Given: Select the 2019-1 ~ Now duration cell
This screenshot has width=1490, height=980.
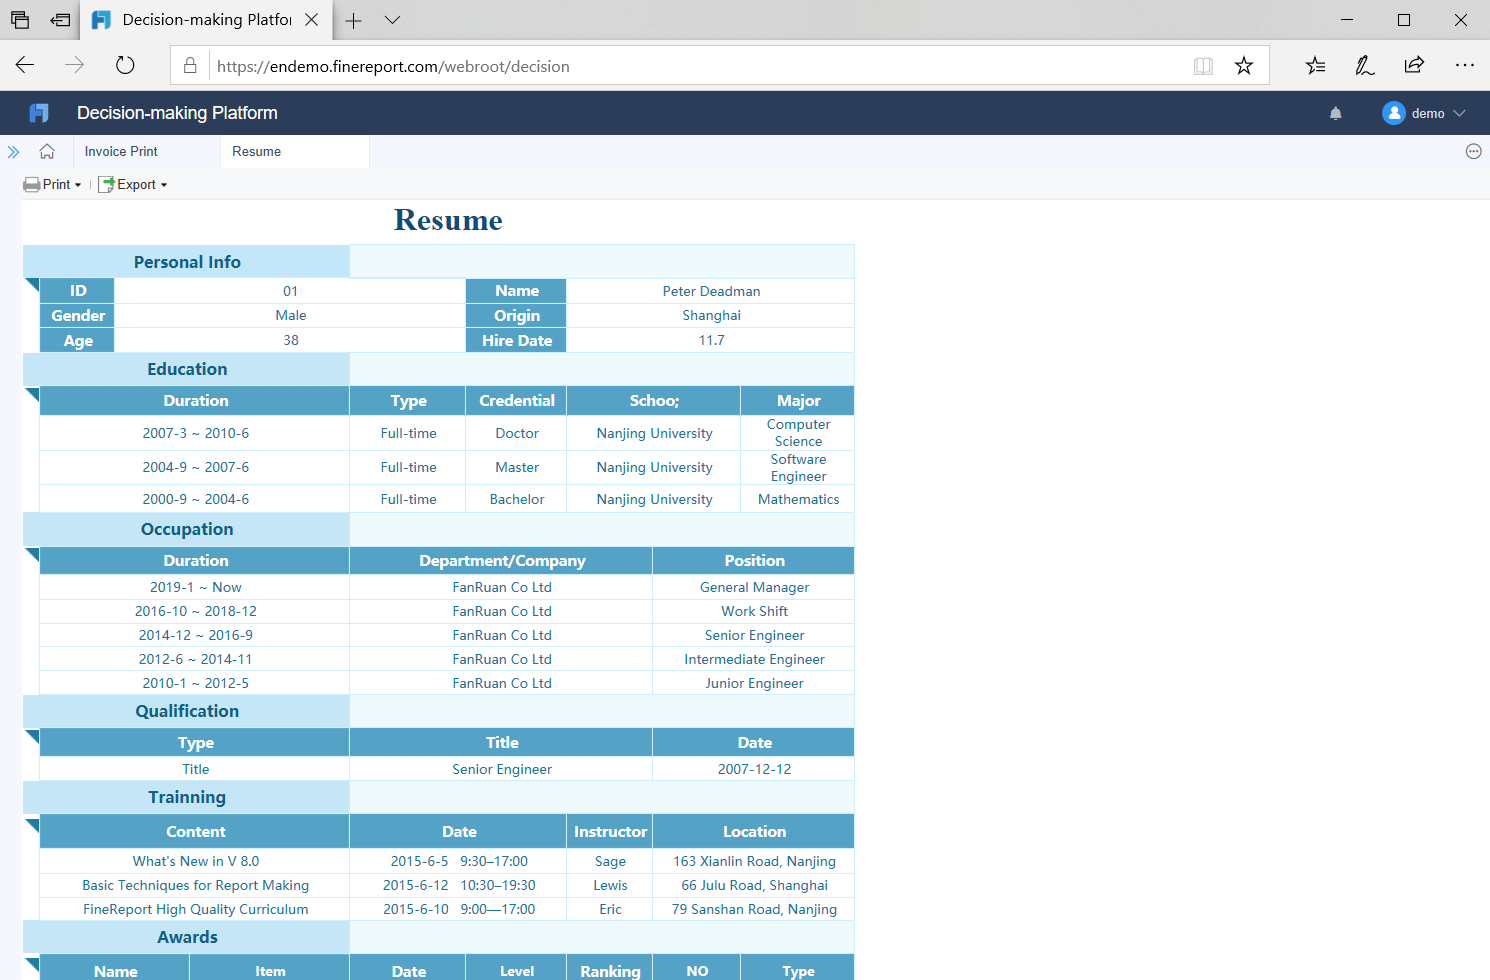Looking at the screenshot, I should pos(196,587).
